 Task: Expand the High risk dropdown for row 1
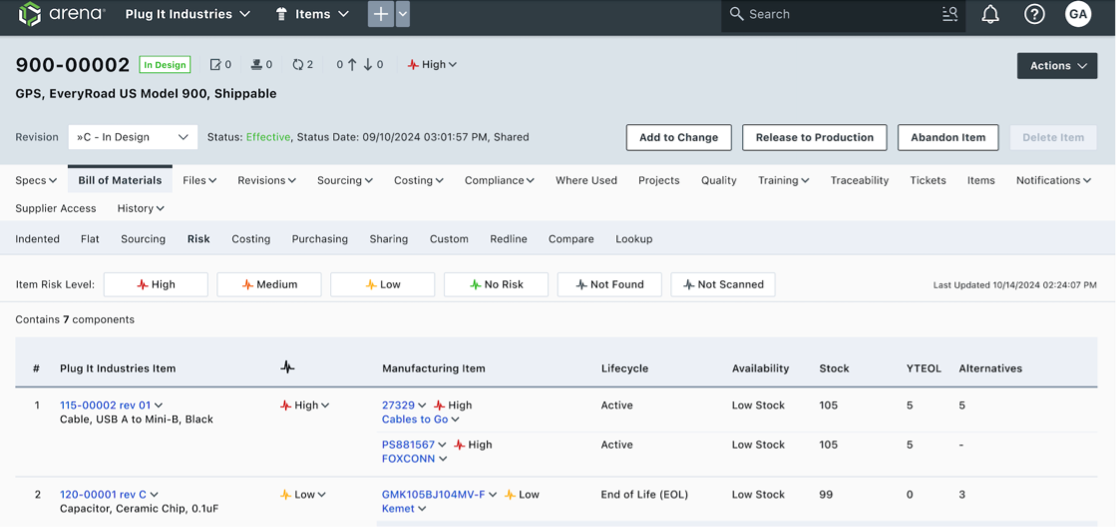(x=304, y=405)
